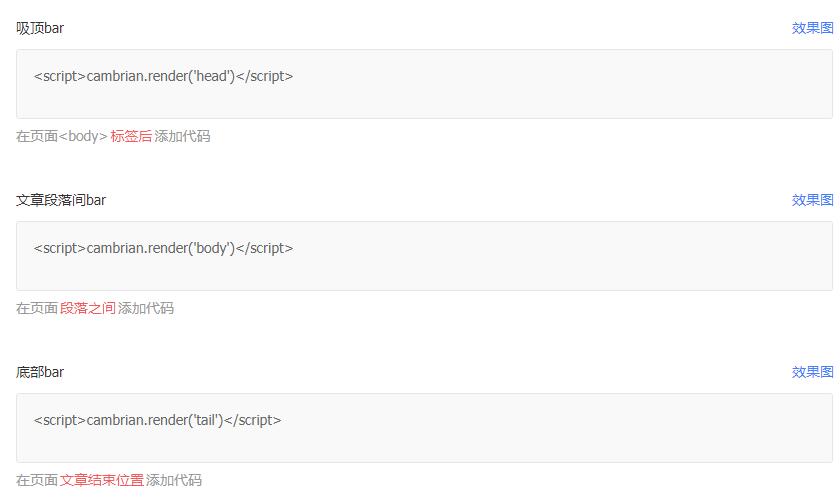Open the 效果图 link for 底部bar

812,372
